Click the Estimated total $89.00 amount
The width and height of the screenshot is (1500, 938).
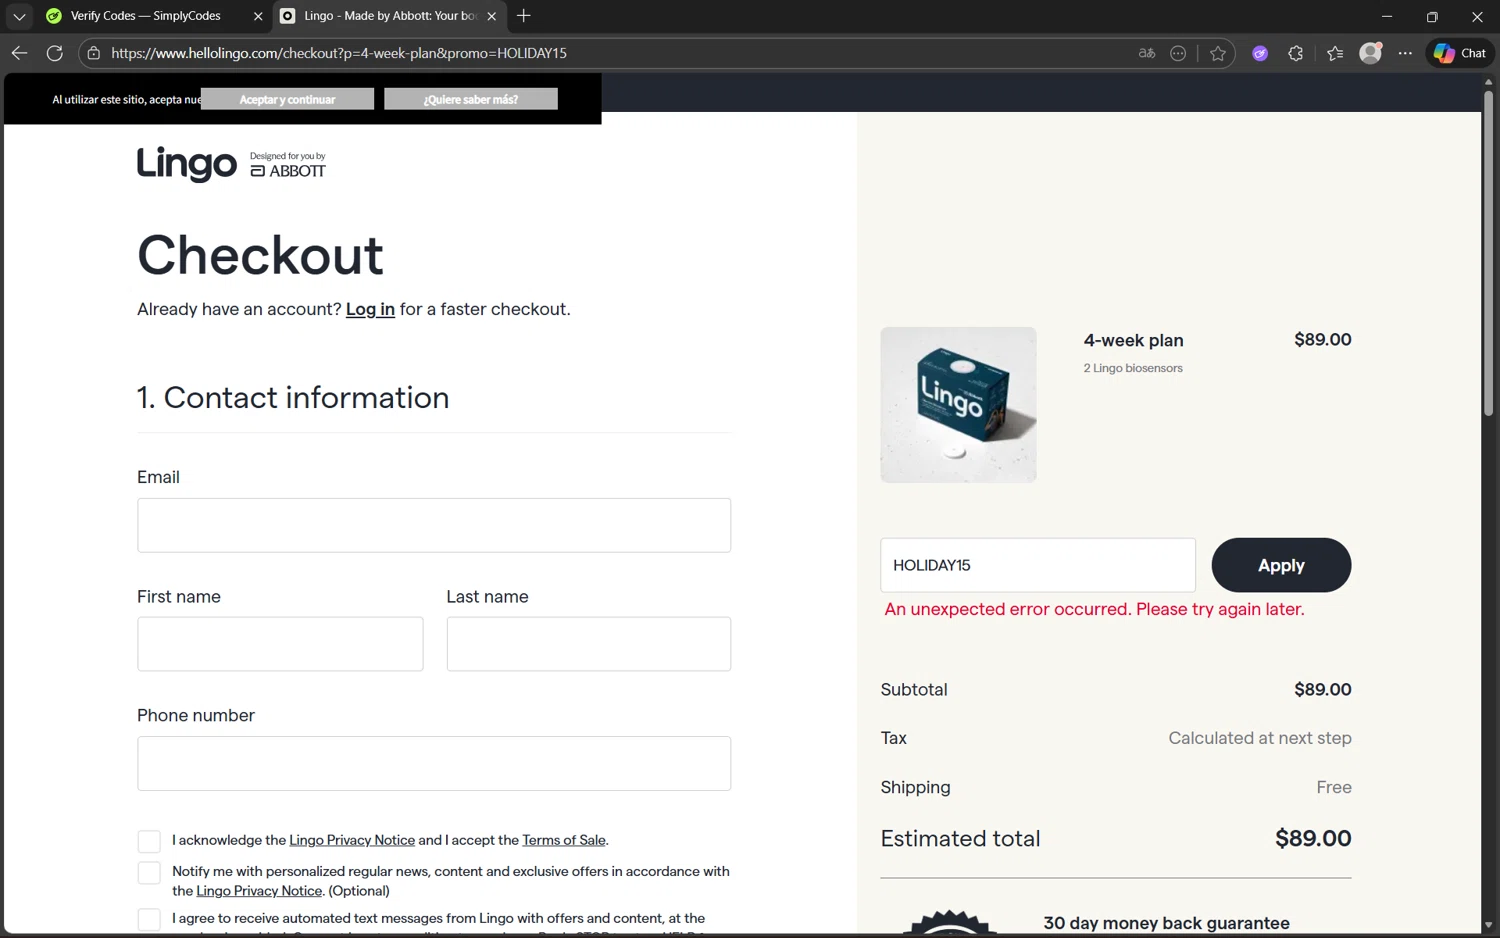(1313, 838)
